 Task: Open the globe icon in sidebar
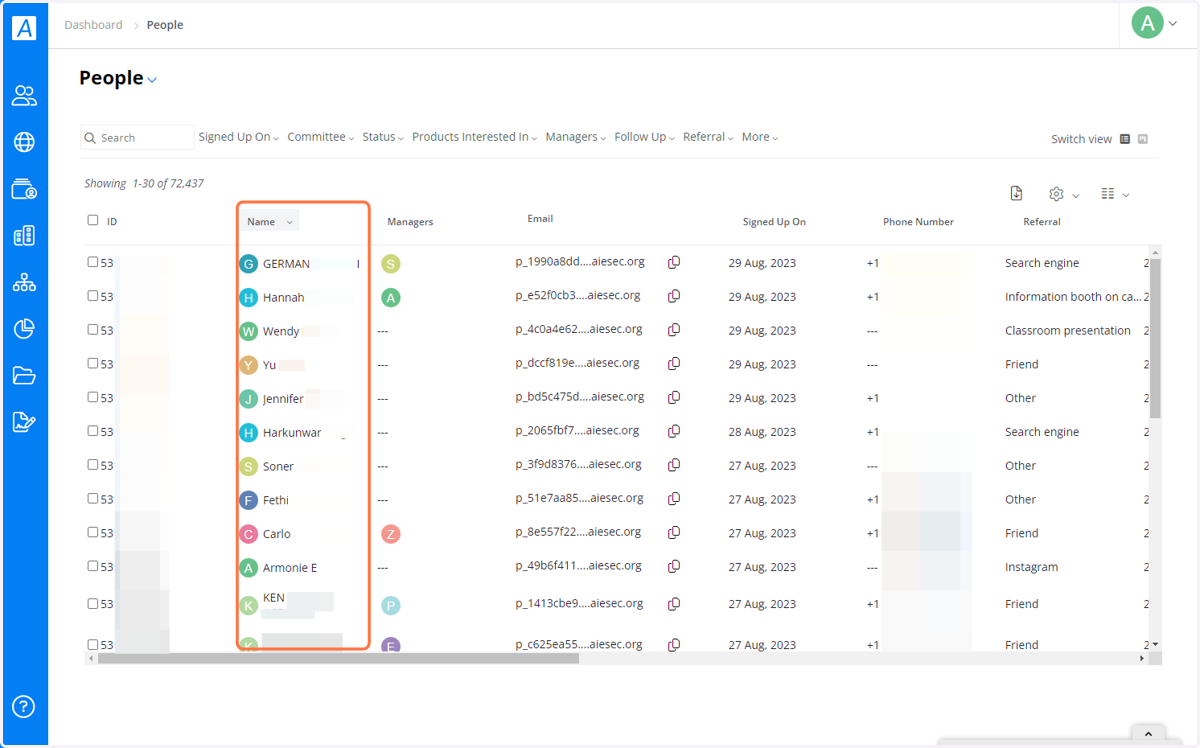coord(24,143)
